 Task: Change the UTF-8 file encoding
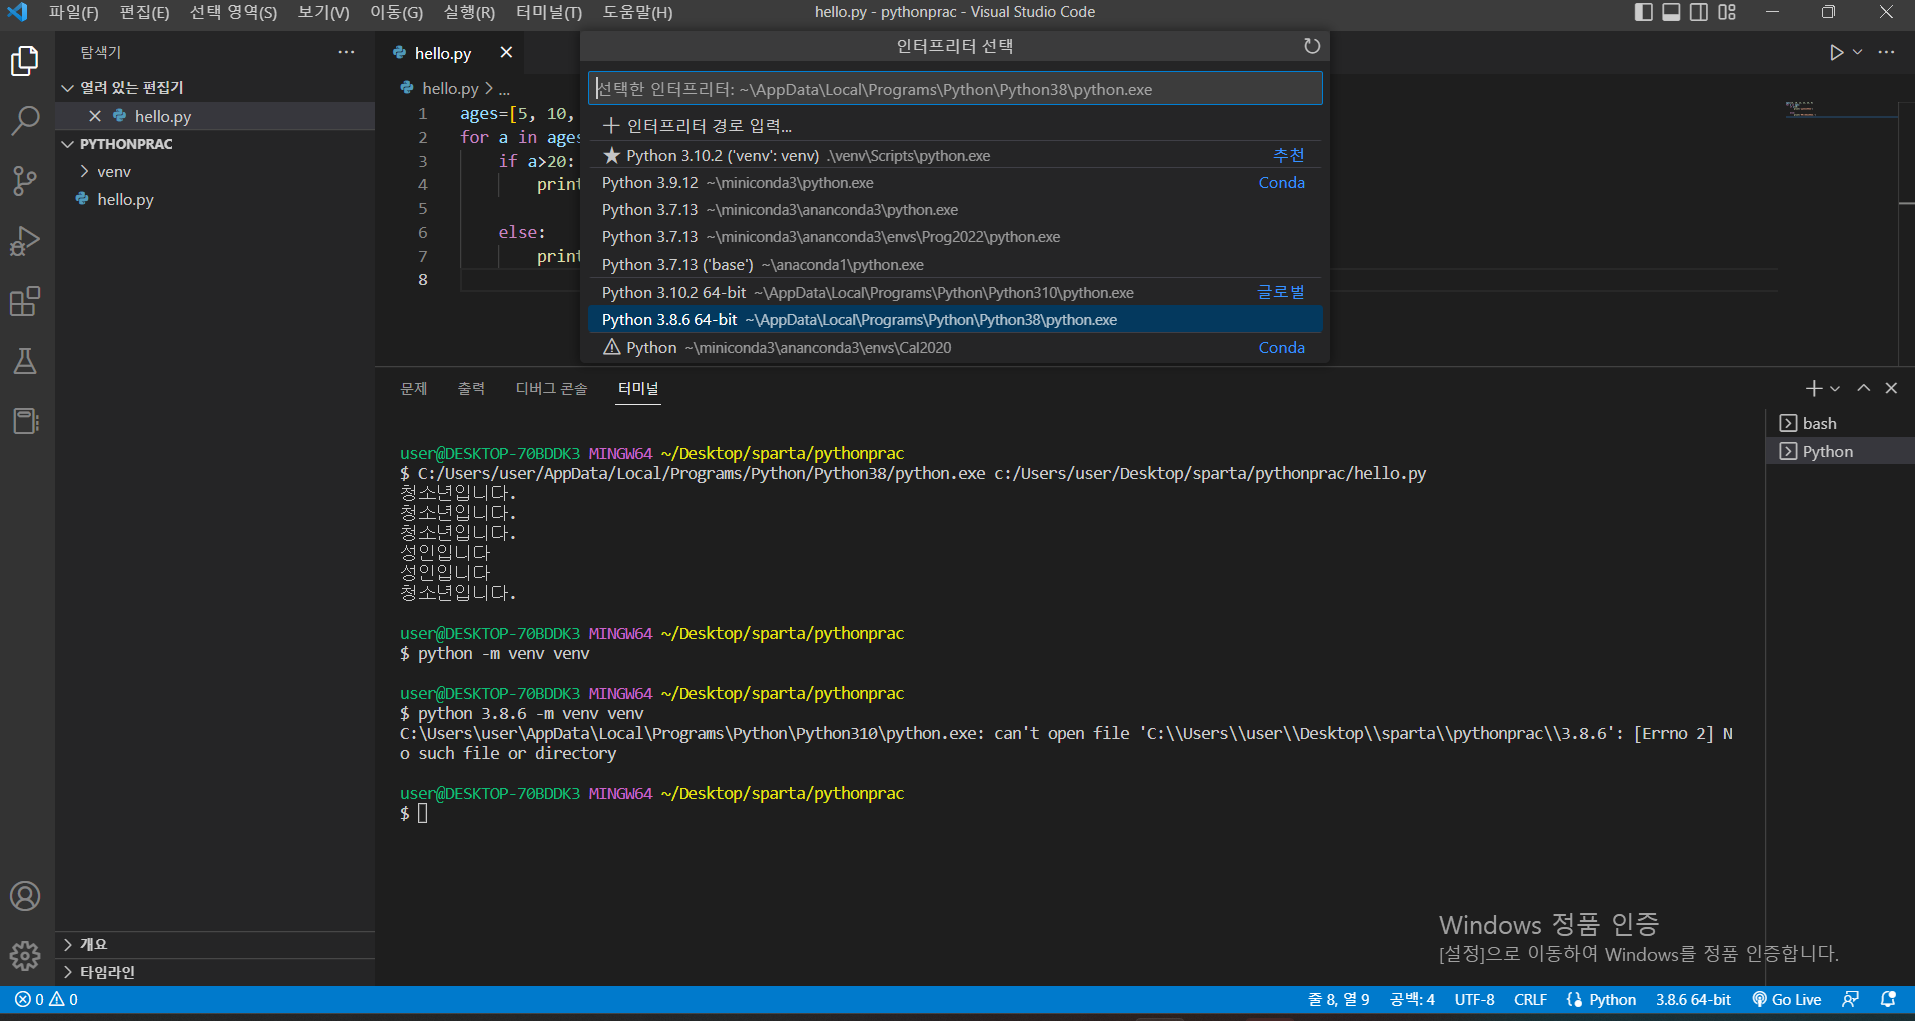click(x=1474, y=999)
